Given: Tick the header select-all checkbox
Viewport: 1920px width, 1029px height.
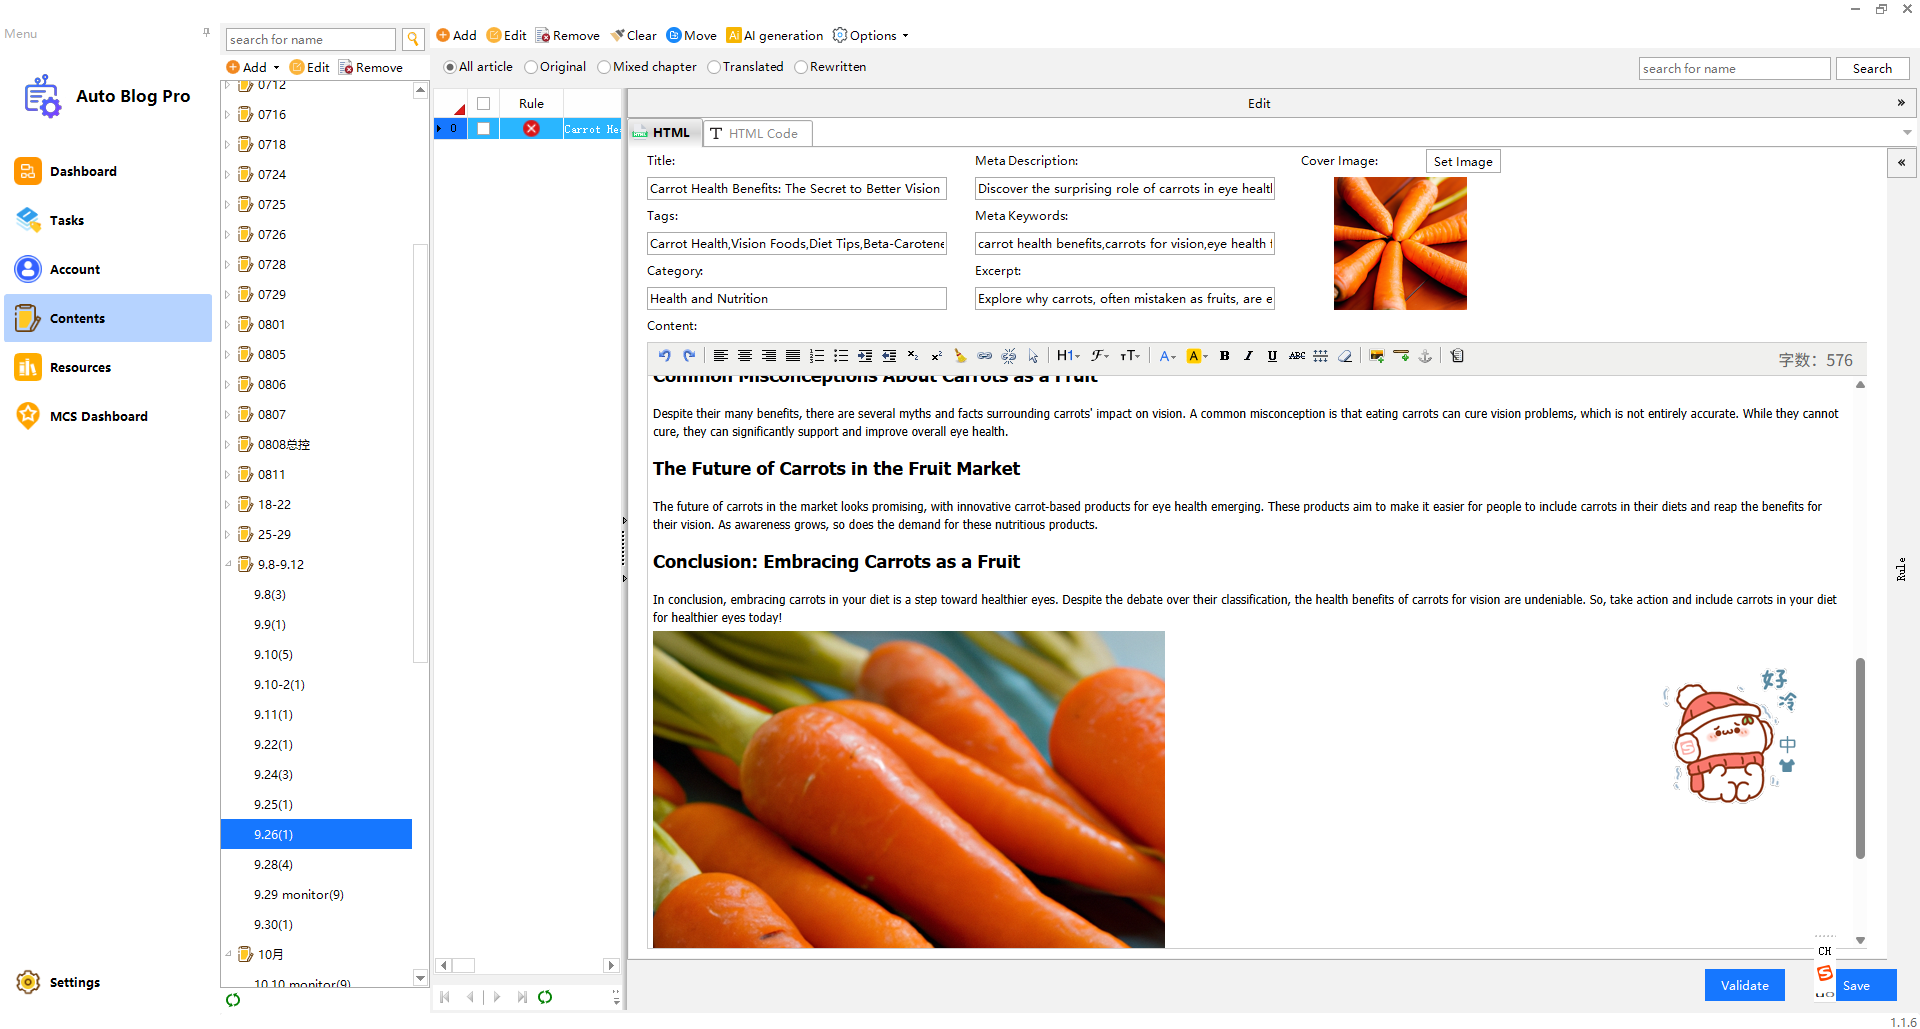Looking at the screenshot, I should coord(483,103).
